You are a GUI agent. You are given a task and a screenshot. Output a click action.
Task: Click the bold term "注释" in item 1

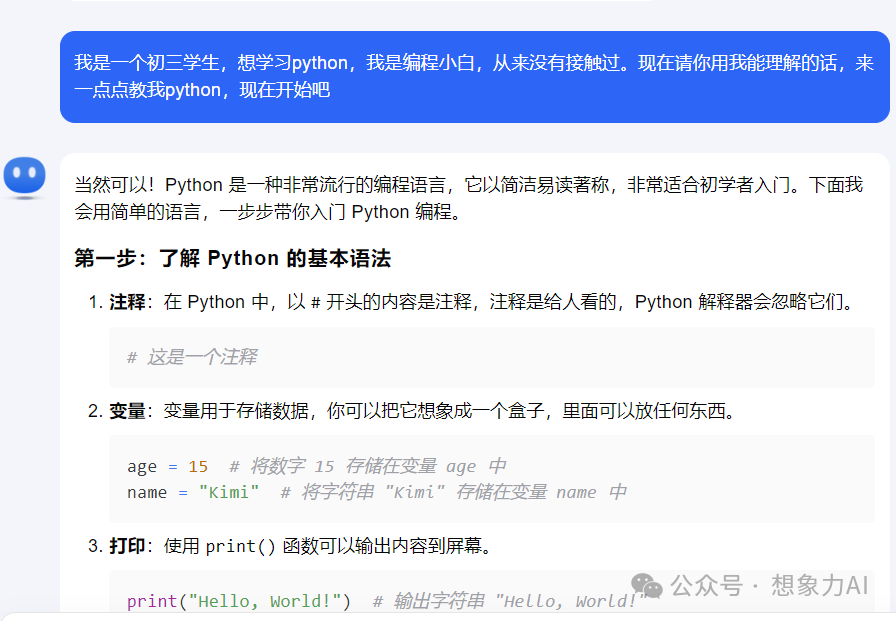coord(127,302)
